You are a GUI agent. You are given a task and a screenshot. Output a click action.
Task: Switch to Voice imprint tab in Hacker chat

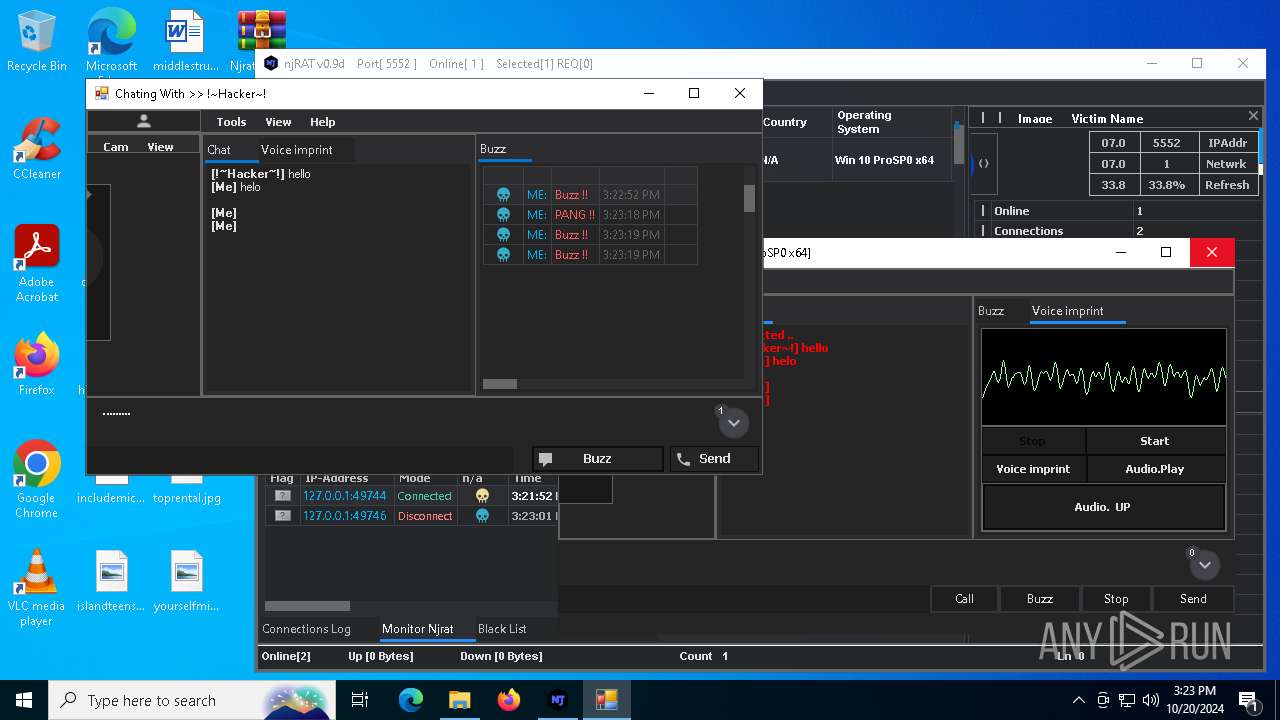[x=296, y=150]
